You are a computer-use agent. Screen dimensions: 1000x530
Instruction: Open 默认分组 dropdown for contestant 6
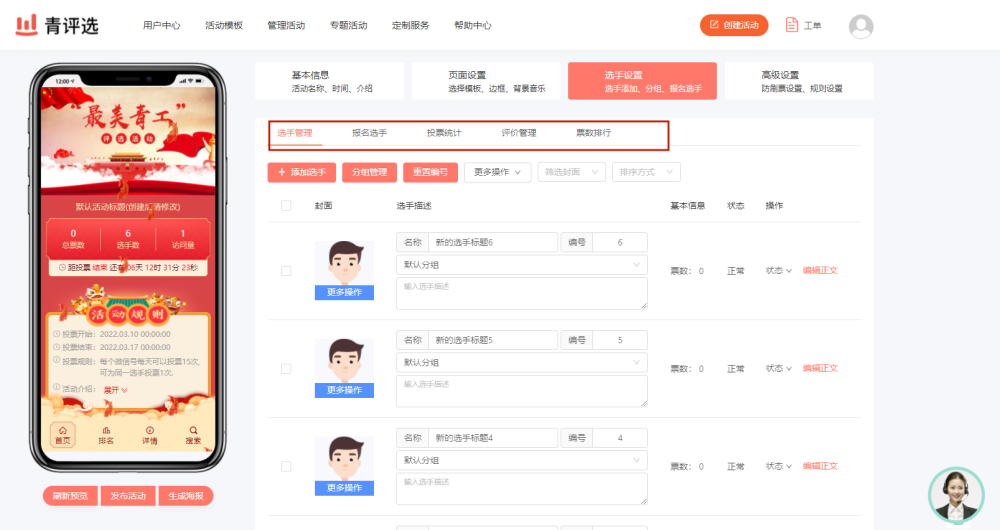(522, 265)
